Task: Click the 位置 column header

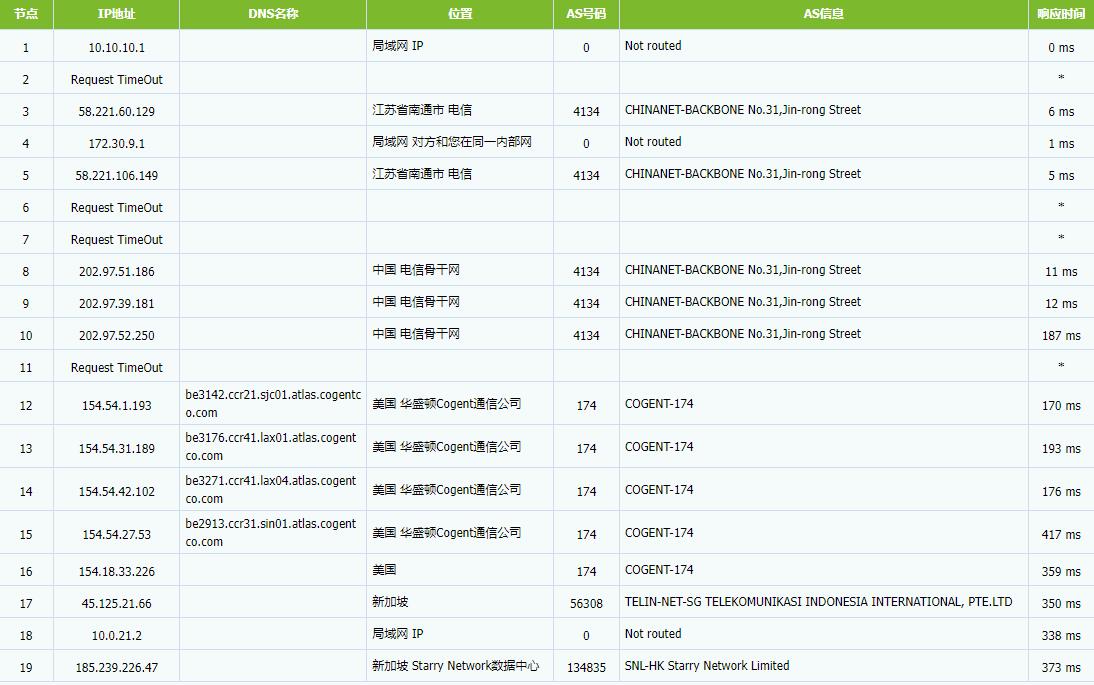Action: click(460, 14)
